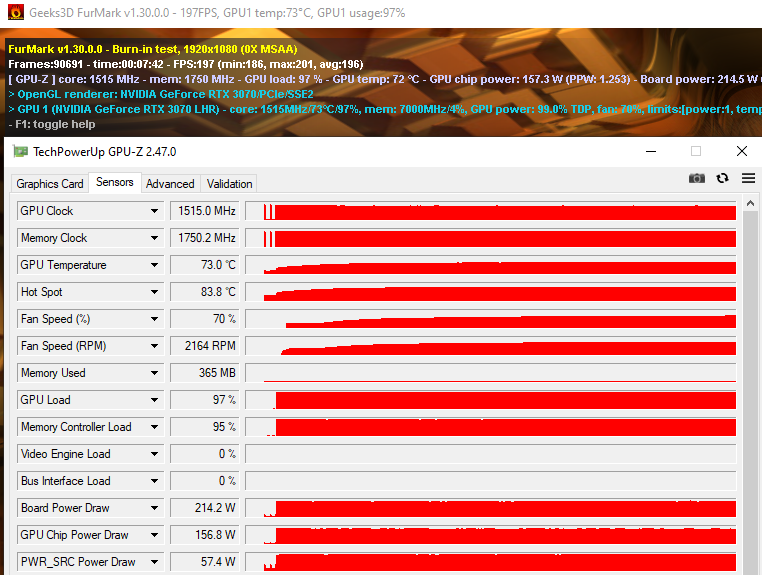762x575 pixels.
Task: Click the GPU Chip Power Draw graph
Action: click(491, 535)
